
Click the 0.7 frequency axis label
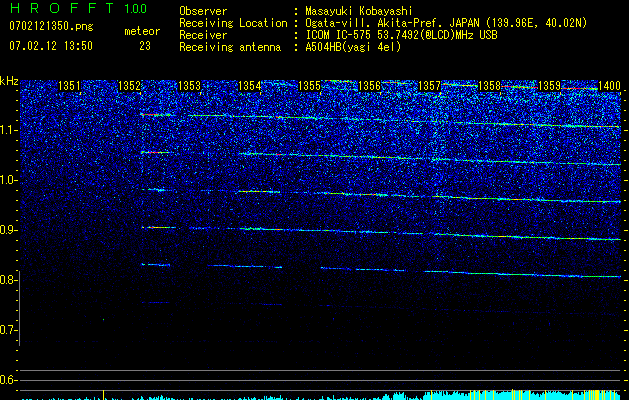click(8, 330)
